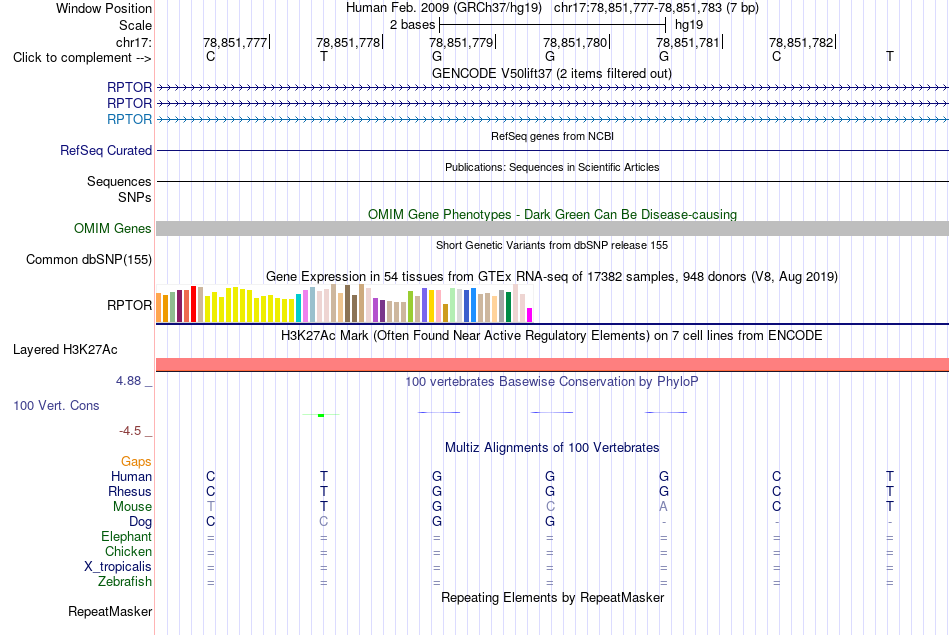Click base G below 78,851,780

pyautogui.click(x=550, y=56)
